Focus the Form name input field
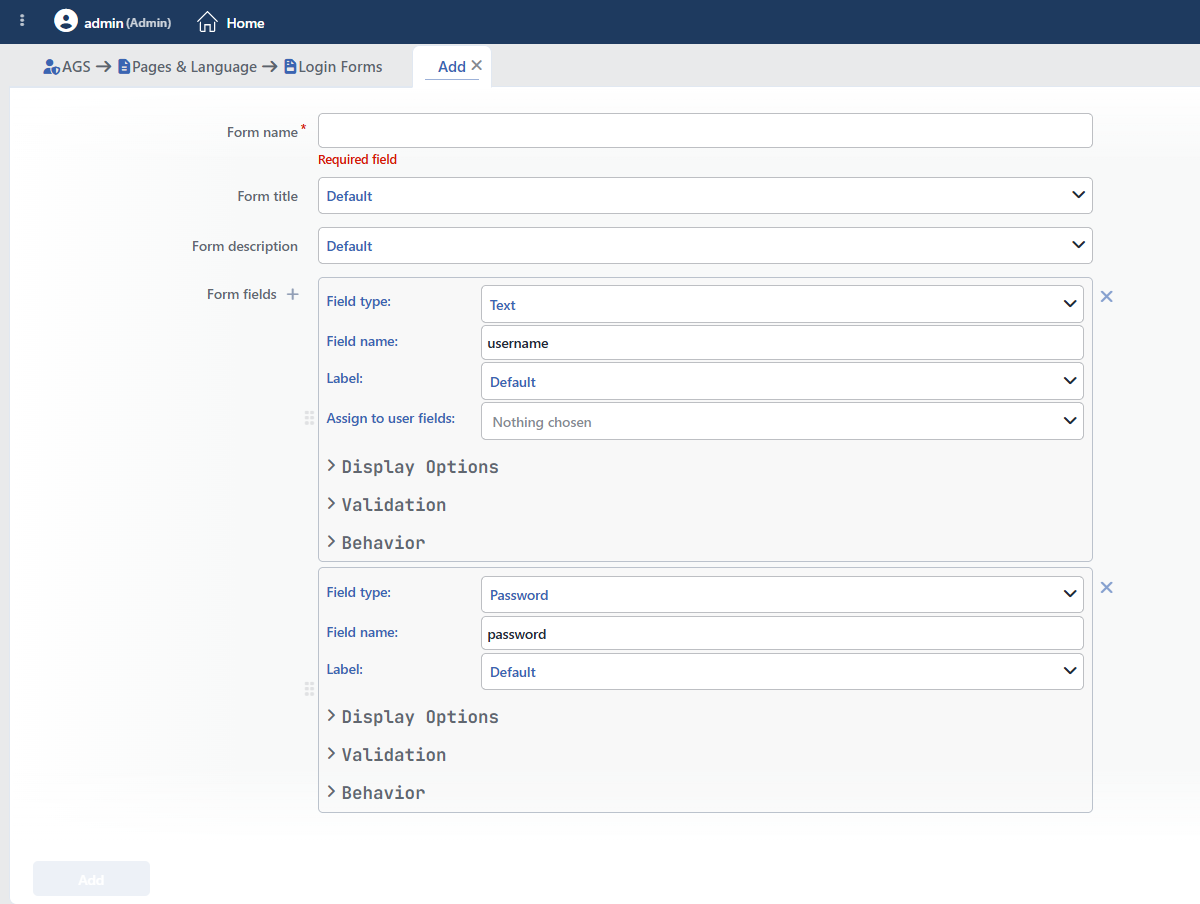The height and width of the screenshot is (904, 1200). tap(705, 130)
